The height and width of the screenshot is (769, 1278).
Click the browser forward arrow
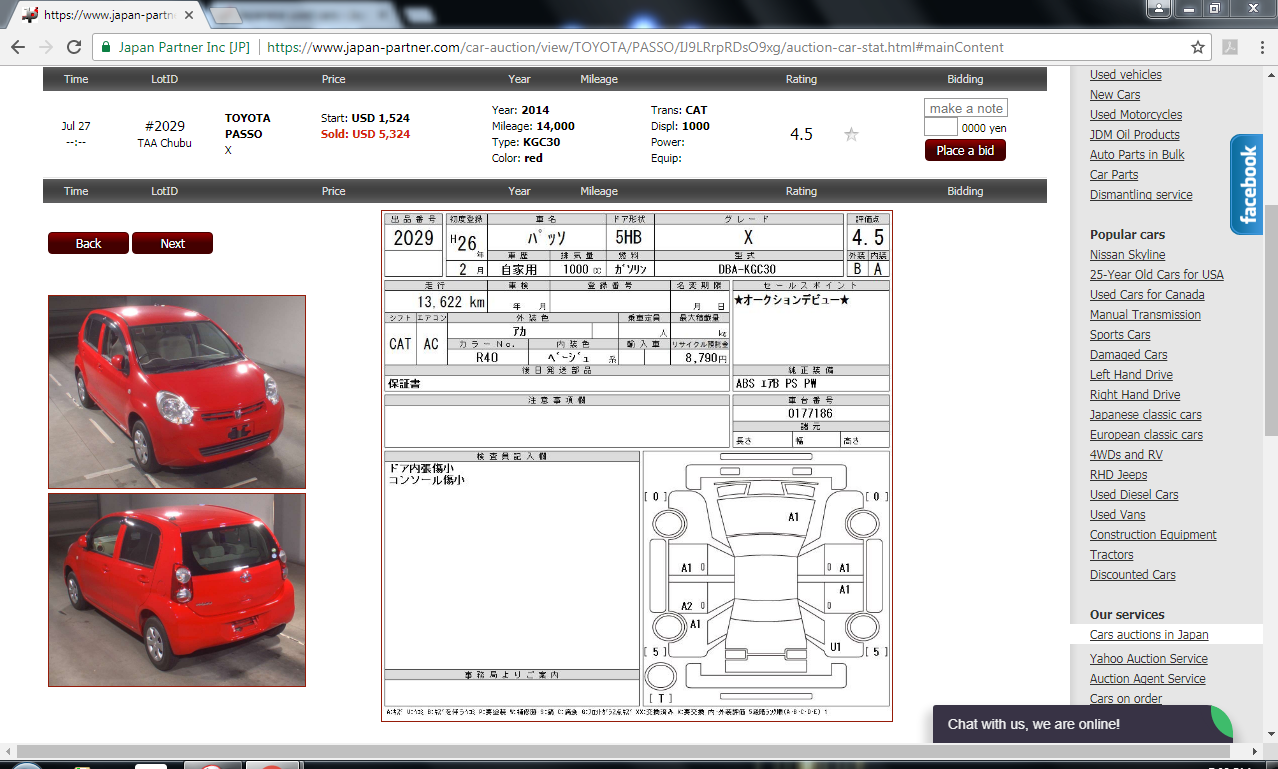pyautogui.click(x=46, y=47)
